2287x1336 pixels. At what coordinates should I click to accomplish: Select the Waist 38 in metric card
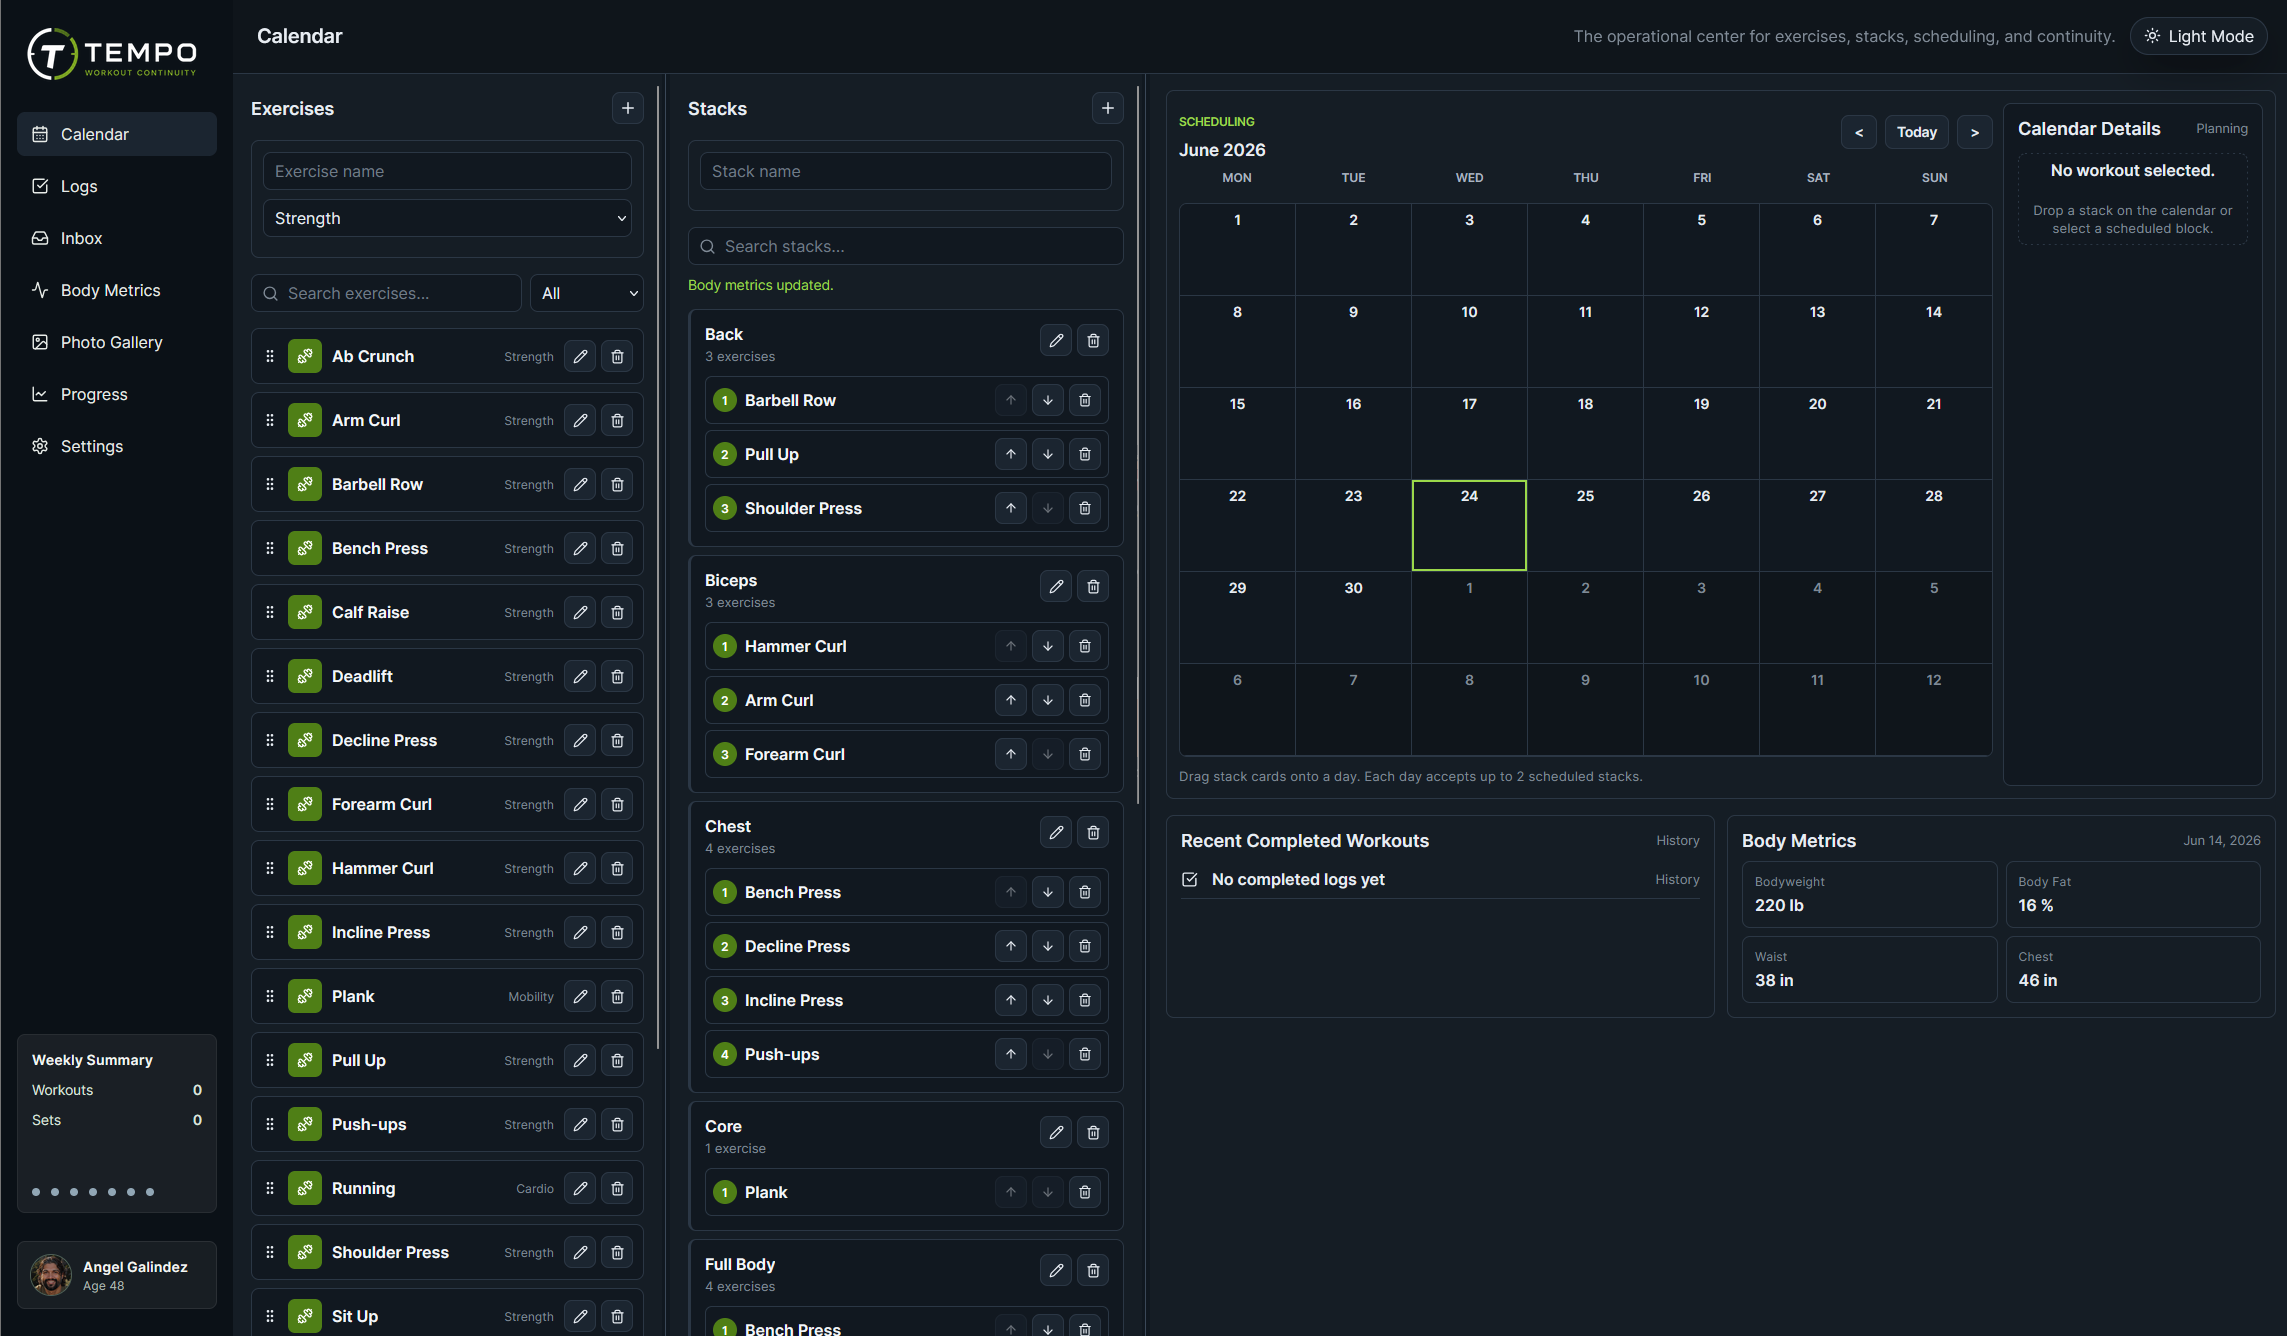pos(1869,969)
